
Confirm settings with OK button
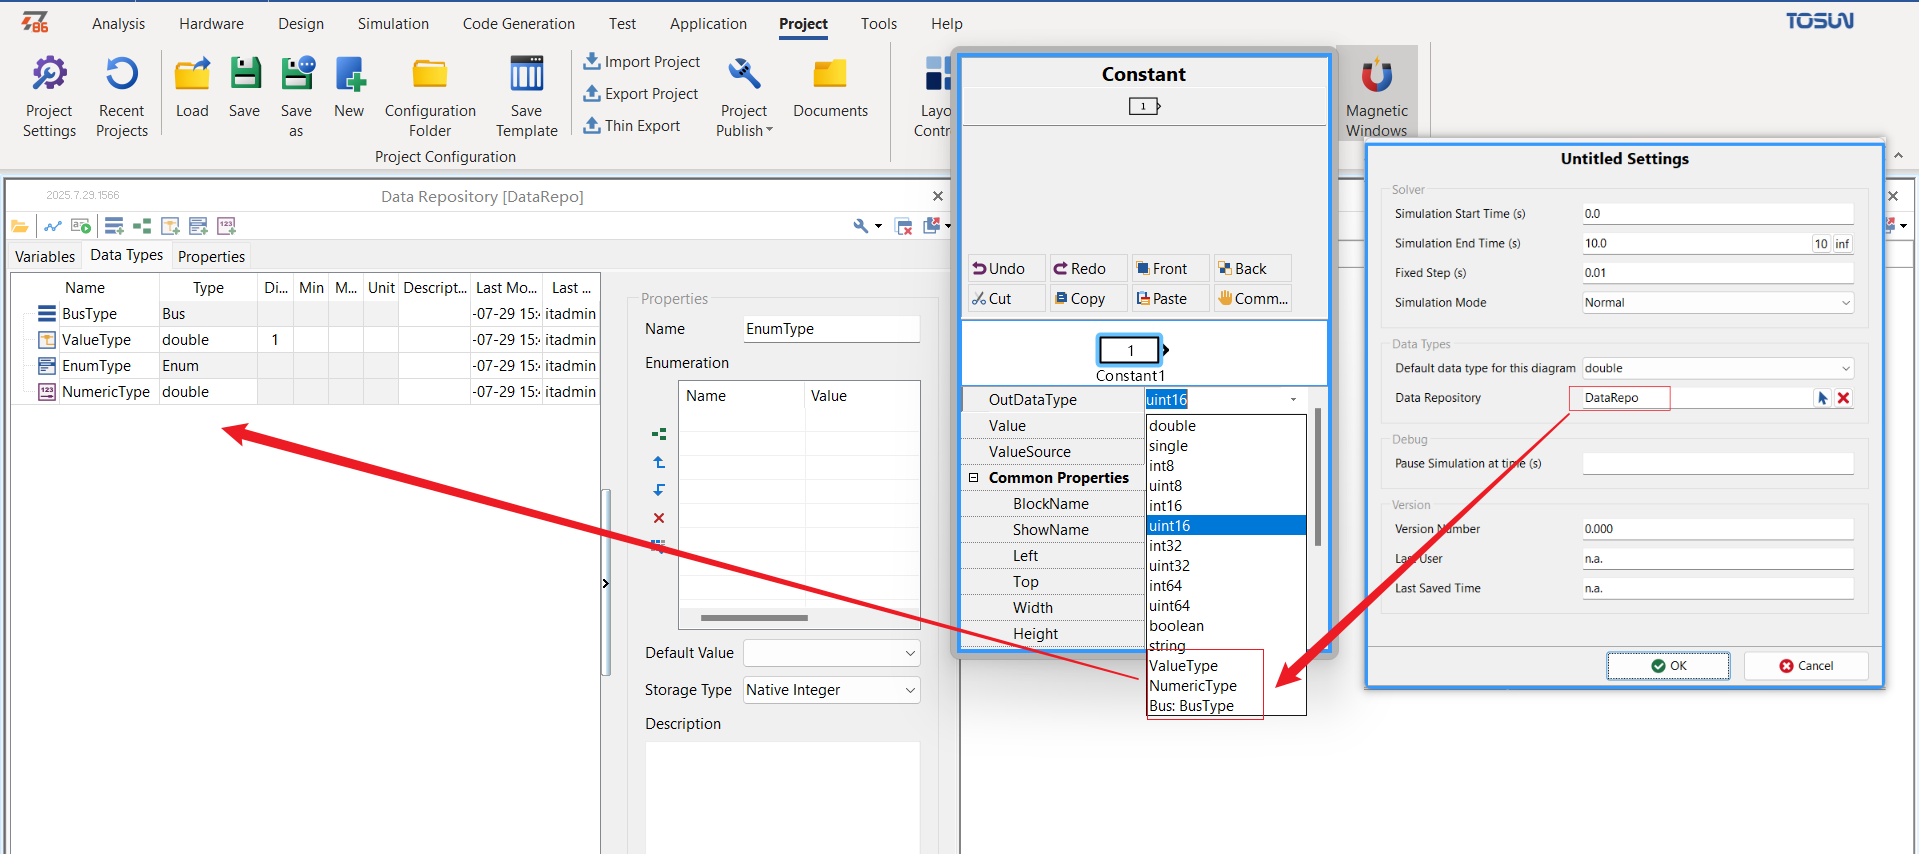tap(1668, 666)
